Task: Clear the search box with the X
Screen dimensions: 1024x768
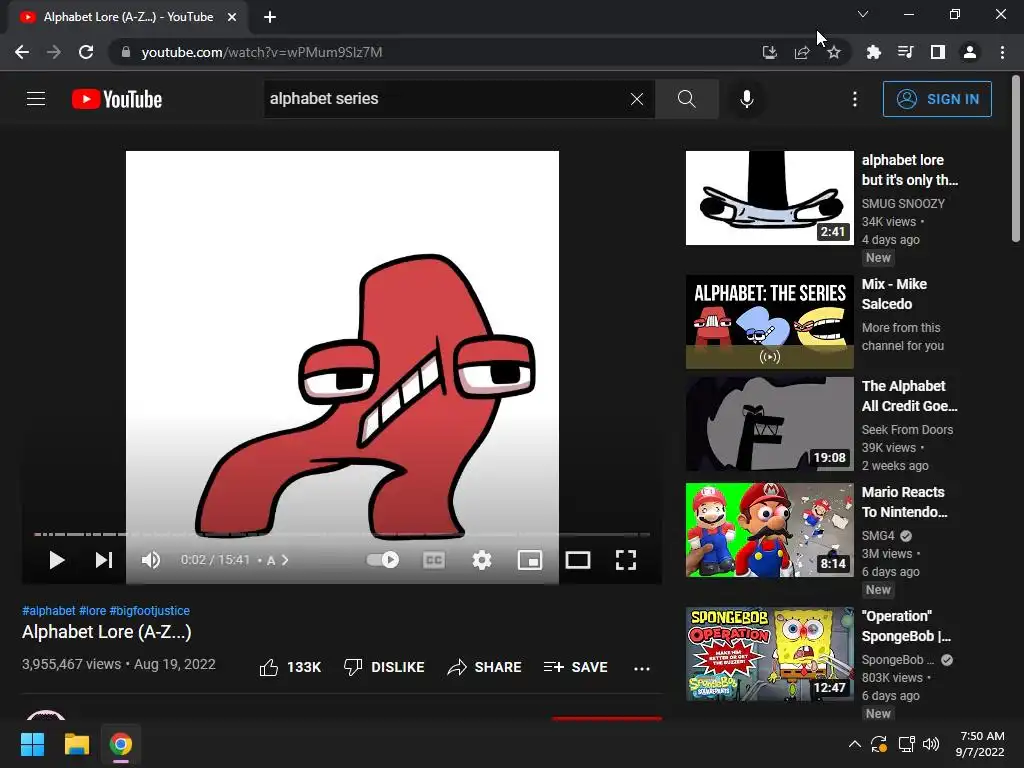Action: tap(637, 99)
